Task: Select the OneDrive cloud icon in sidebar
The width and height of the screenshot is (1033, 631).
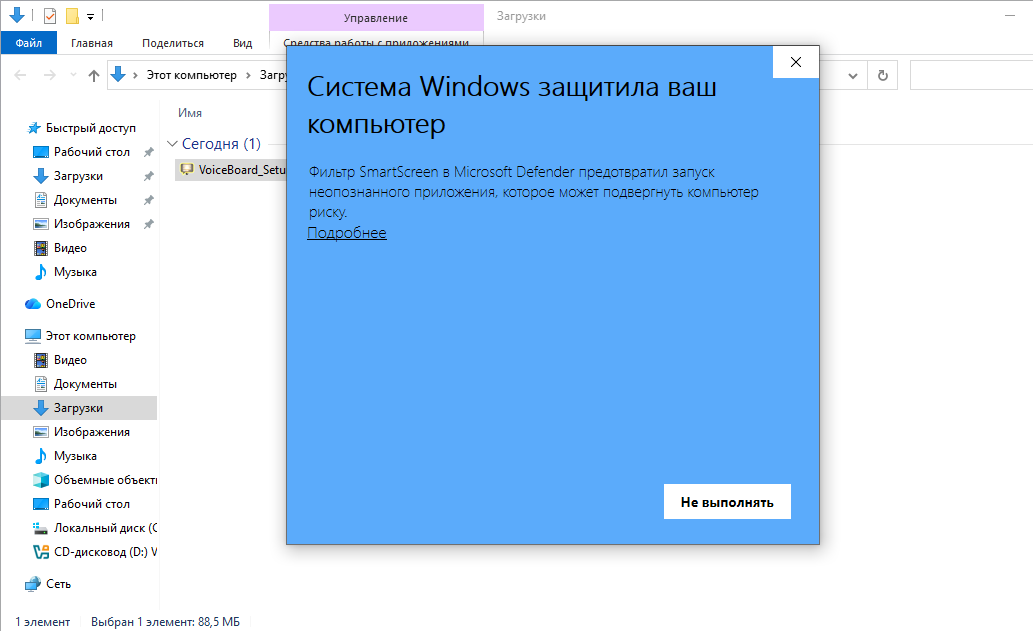Action: 34,303
